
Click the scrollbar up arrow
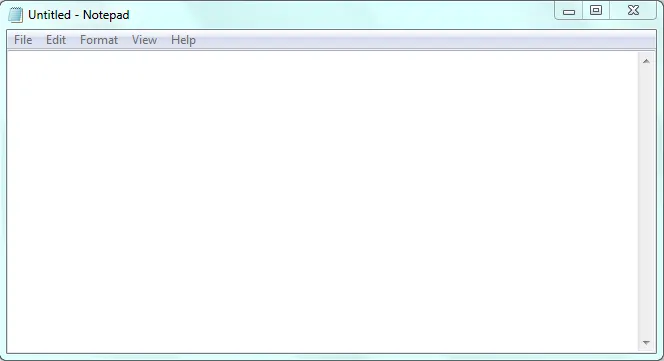point(646,61)
